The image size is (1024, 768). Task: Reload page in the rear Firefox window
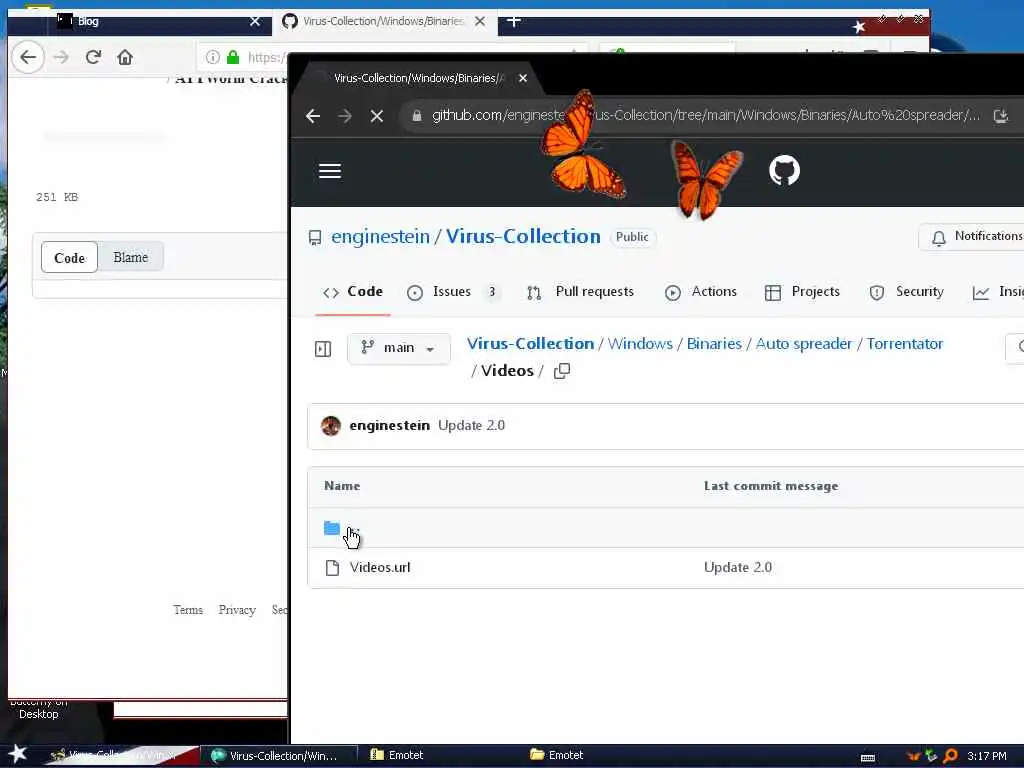pos(93,57)
